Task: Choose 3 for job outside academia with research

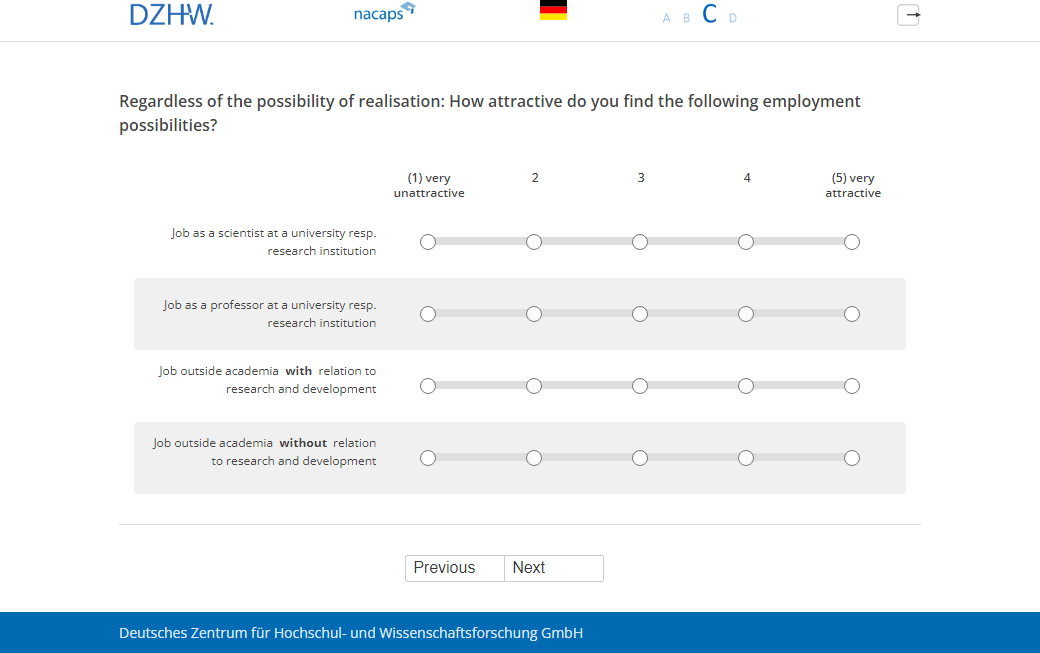Action: [640, 386]
